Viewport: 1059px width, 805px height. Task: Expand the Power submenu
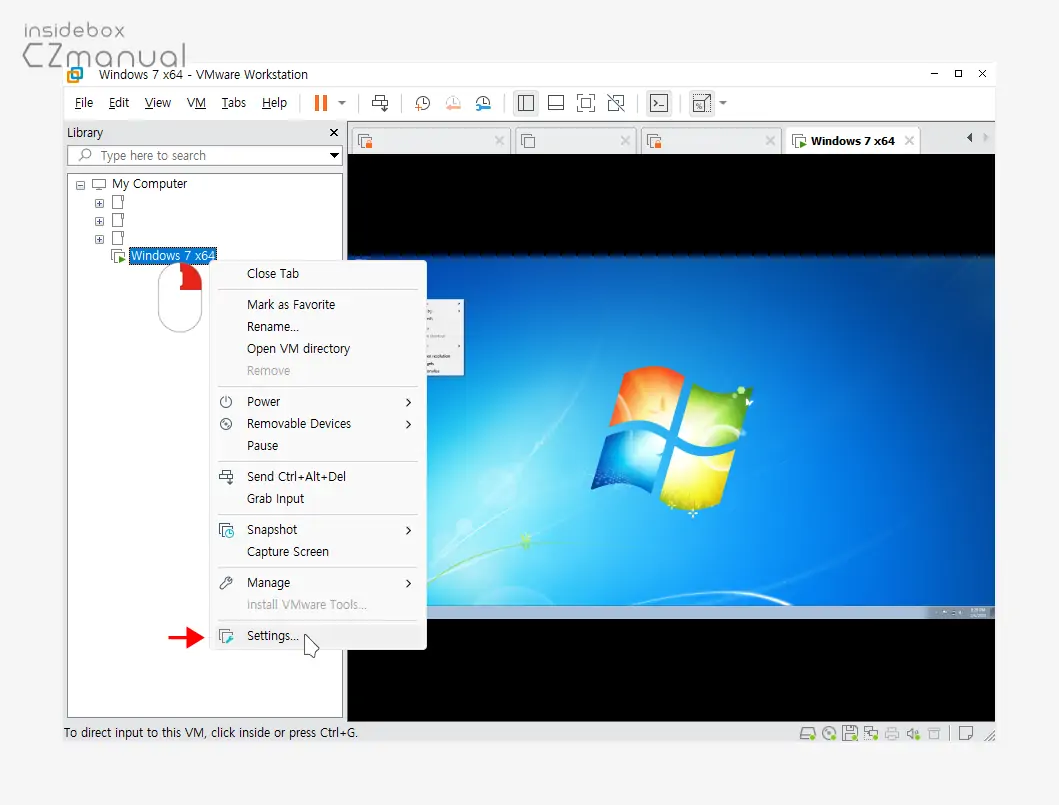[263, 401]
